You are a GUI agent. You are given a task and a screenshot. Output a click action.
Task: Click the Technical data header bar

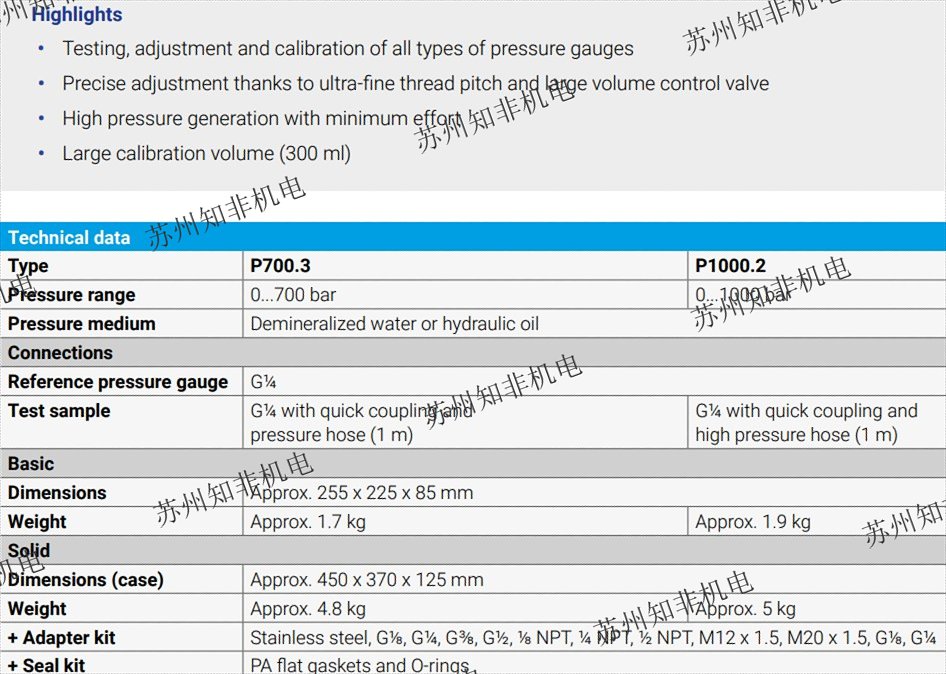pyautogui.click(x=472, y=237)
